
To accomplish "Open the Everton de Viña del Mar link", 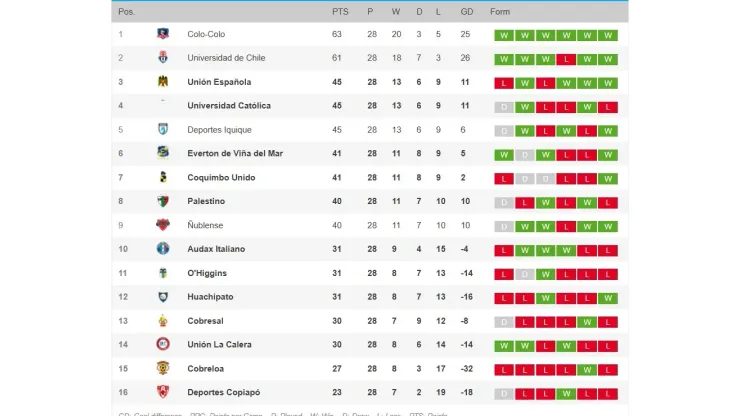I will (235, 153).
